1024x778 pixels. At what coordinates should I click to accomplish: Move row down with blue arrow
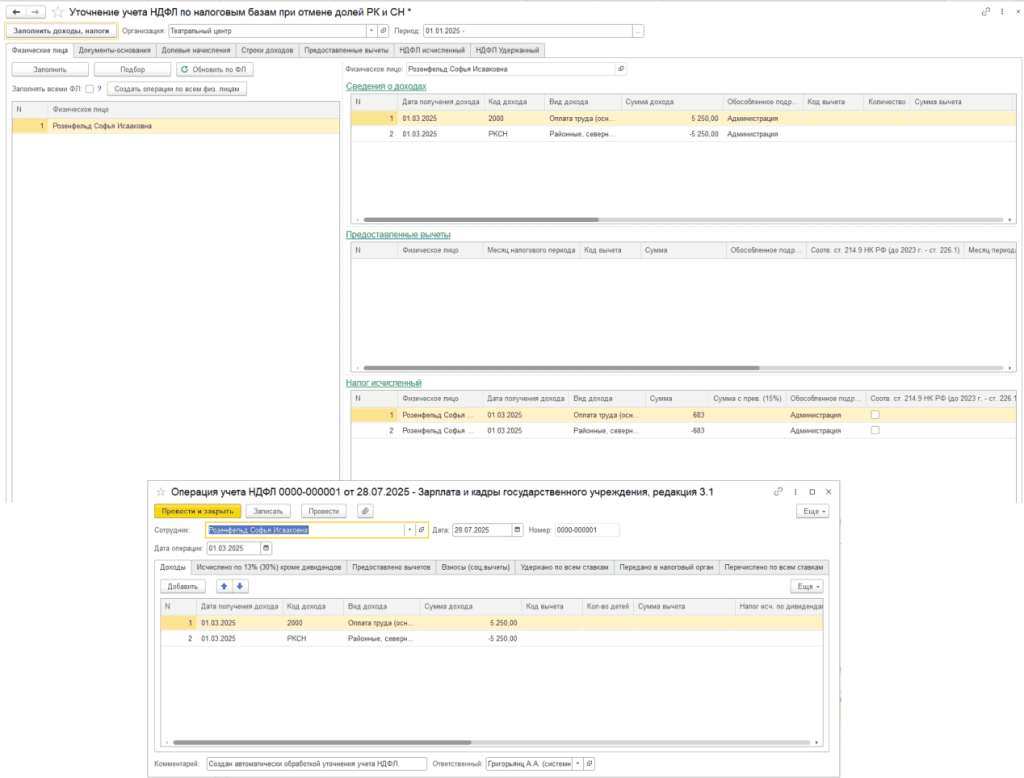coord(240,586)
